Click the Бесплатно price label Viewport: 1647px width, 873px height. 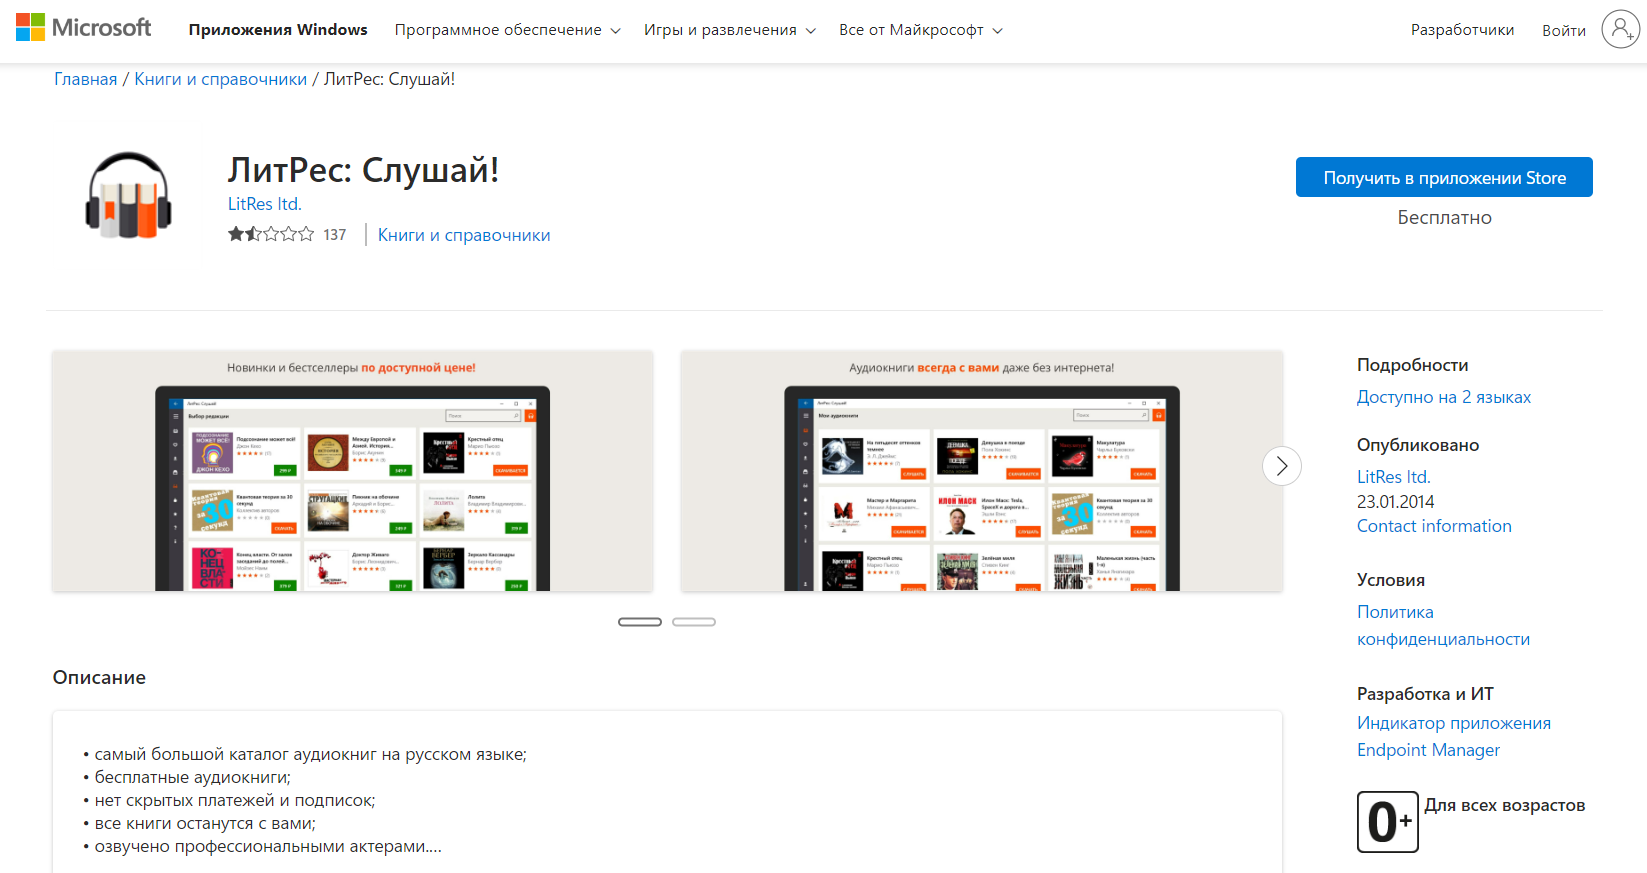coord(1444,217)
